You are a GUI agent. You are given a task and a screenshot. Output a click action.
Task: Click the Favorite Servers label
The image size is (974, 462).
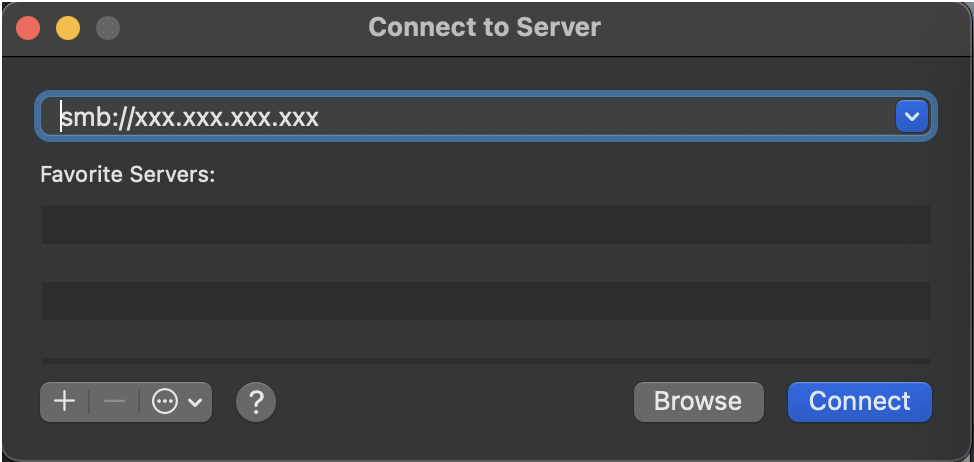pyautogui.click(x=127, y=174)
